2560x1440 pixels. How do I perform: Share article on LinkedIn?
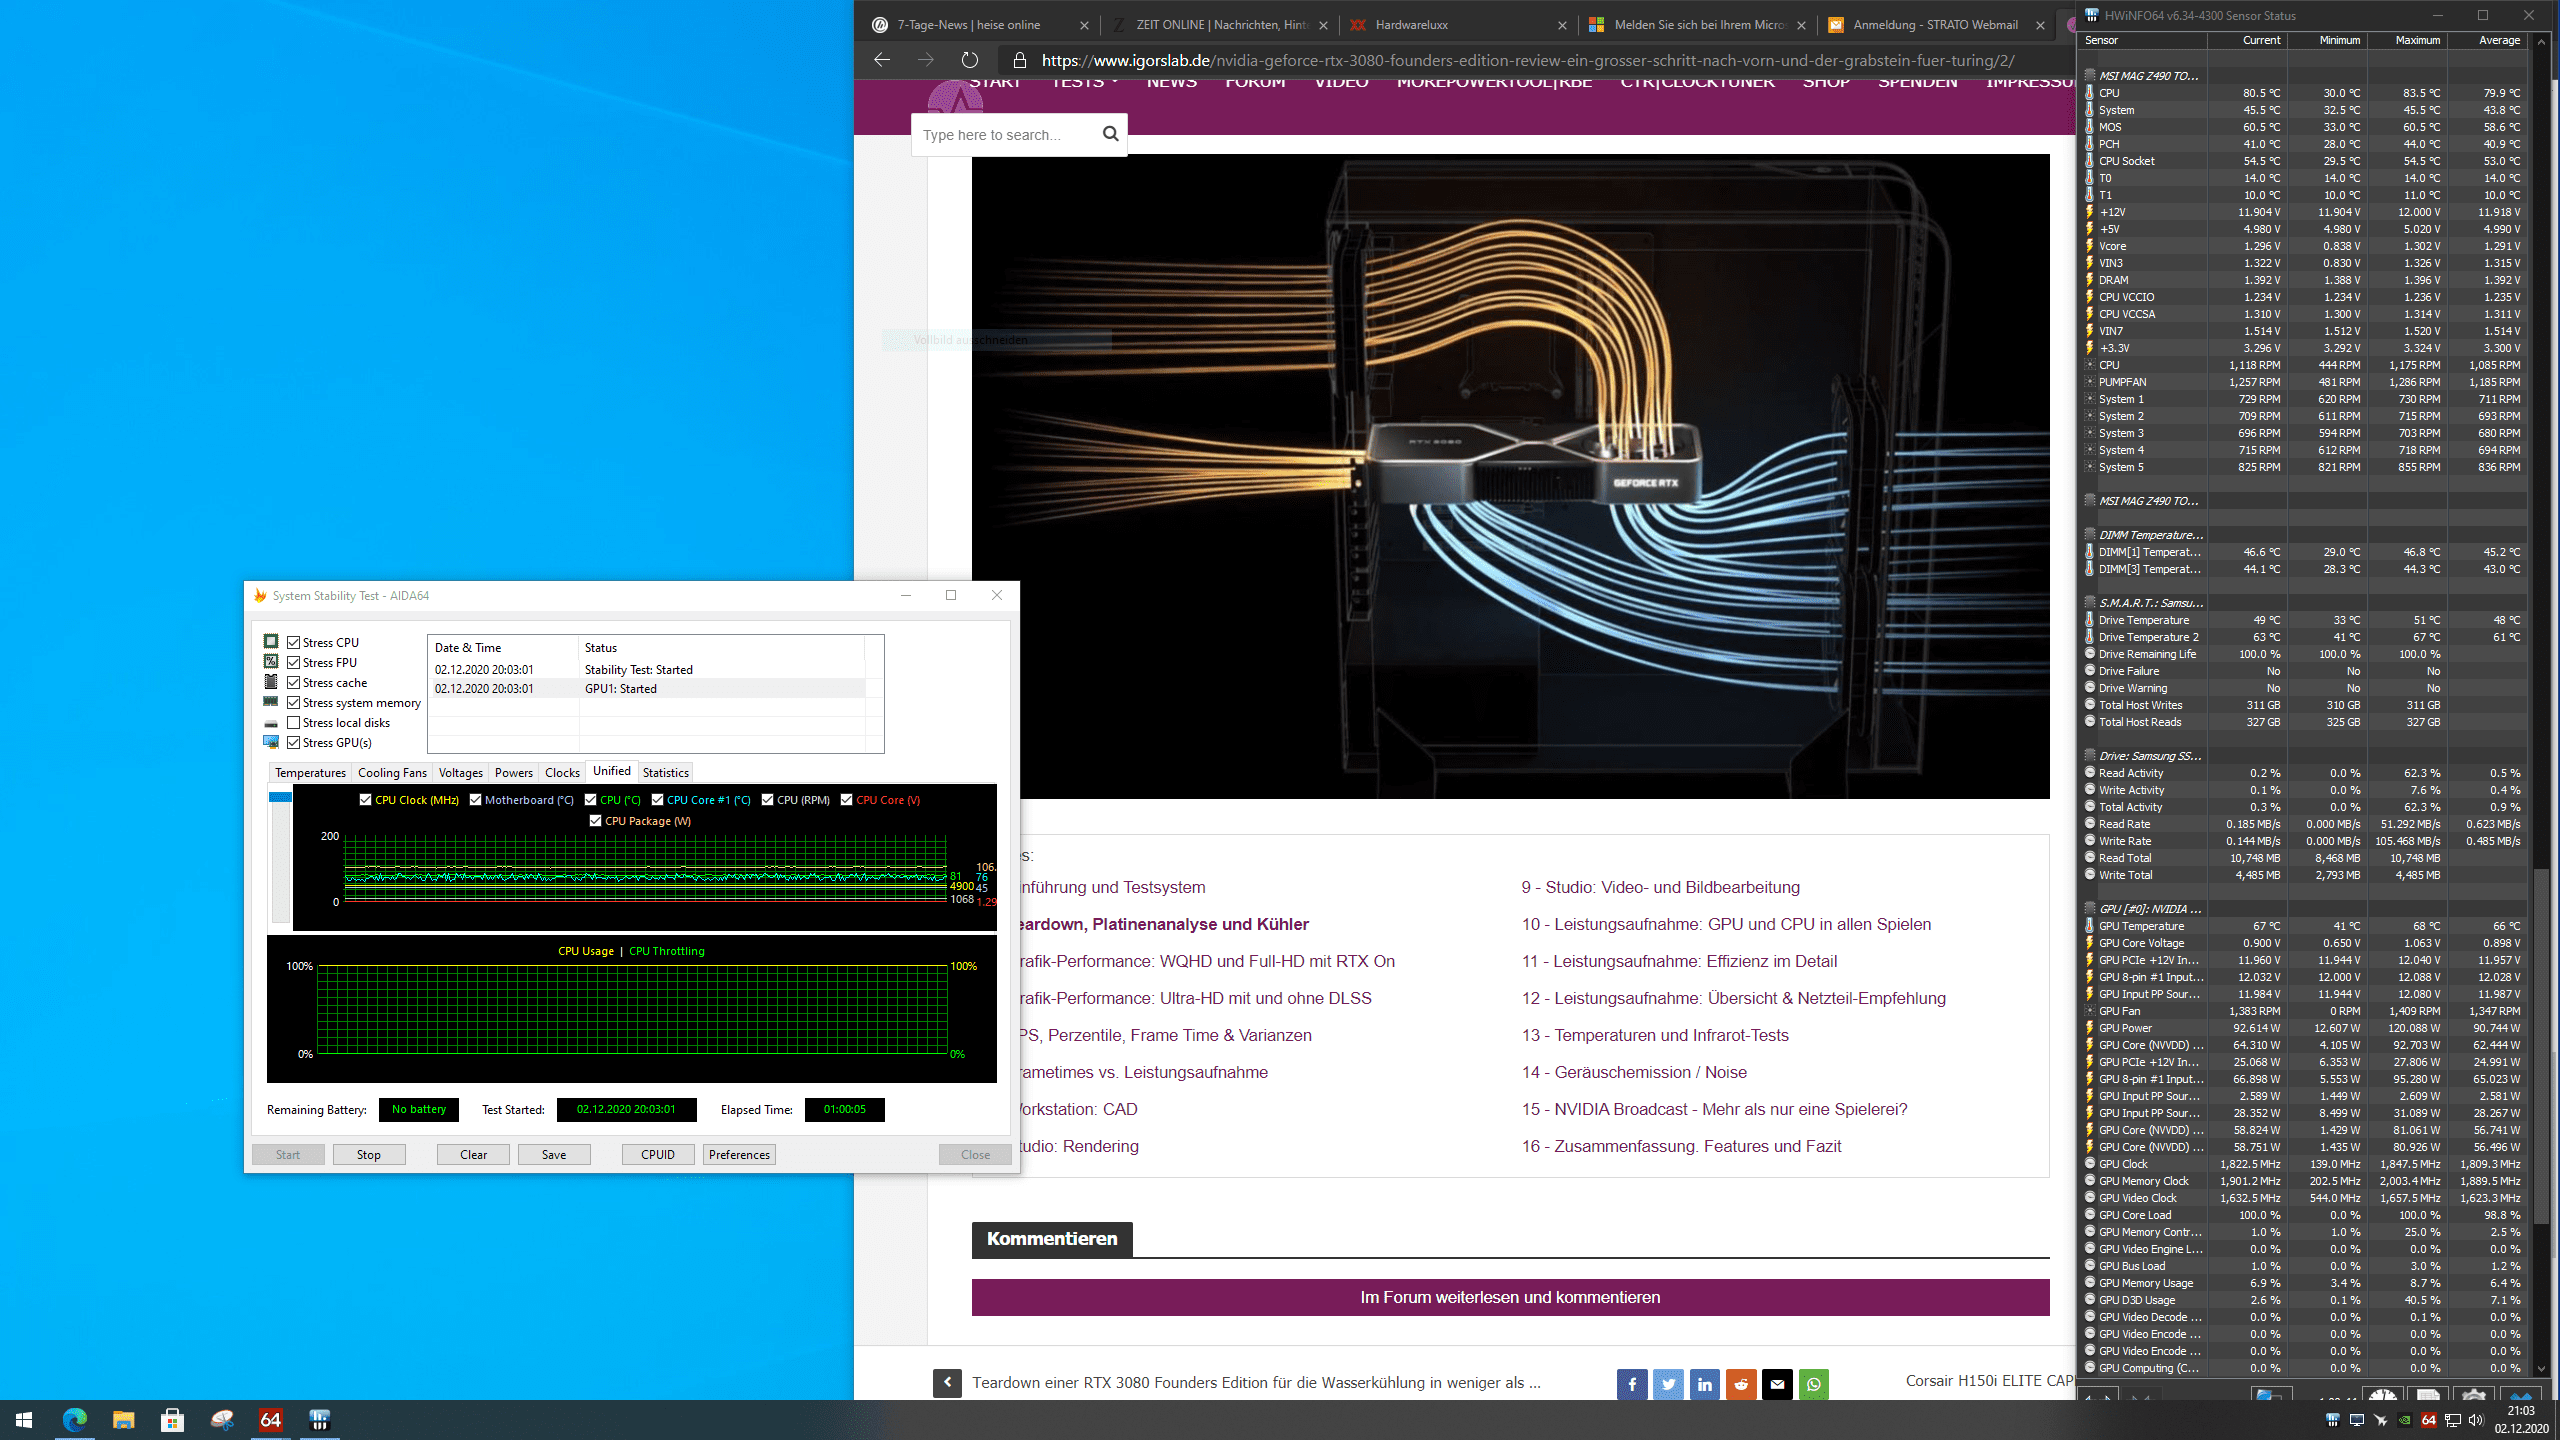(1704, 1385)
